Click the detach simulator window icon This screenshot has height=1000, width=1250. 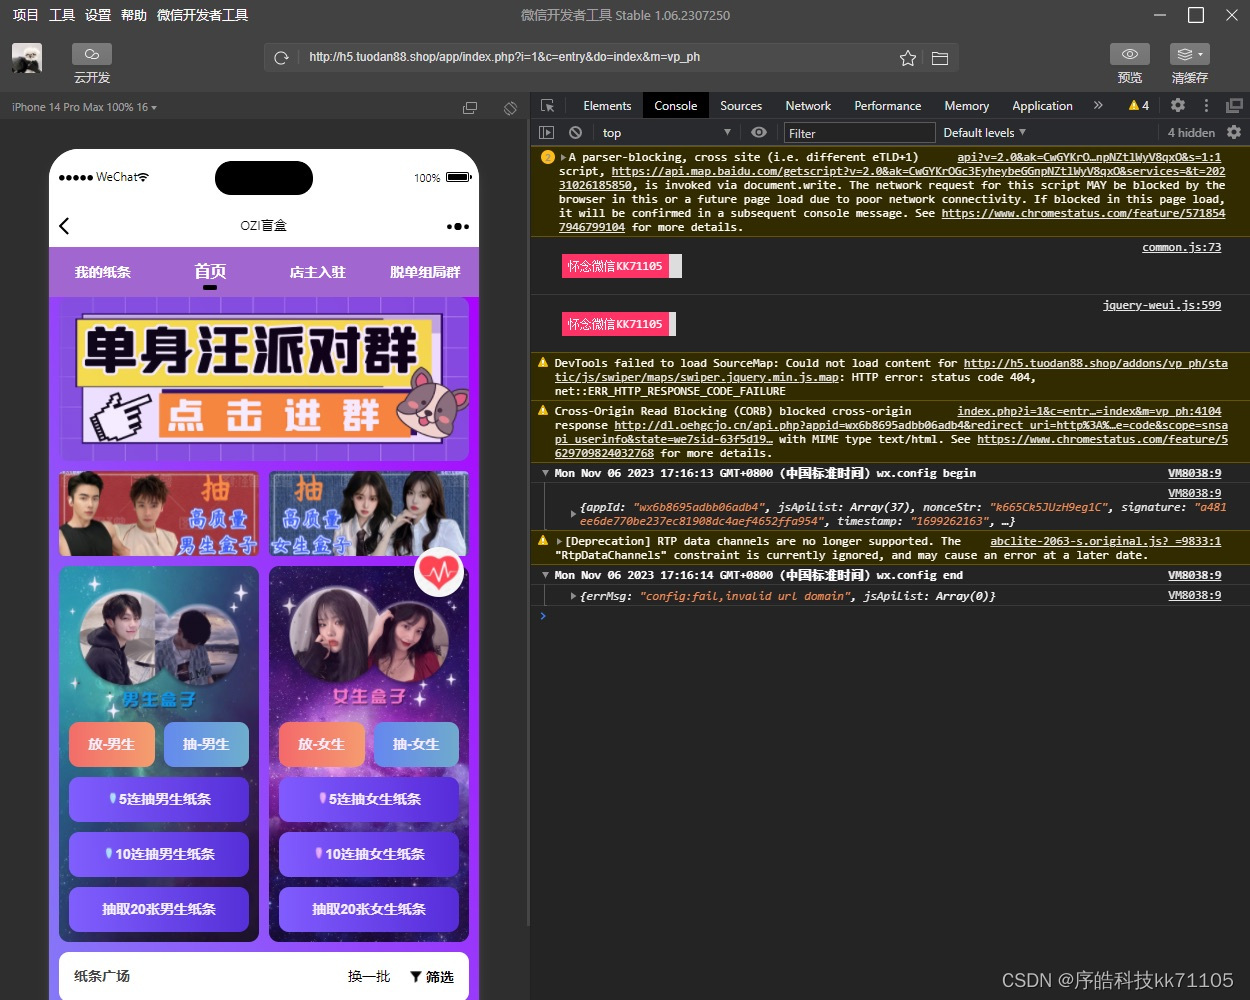pyautogui.click(x=470, y=107)
